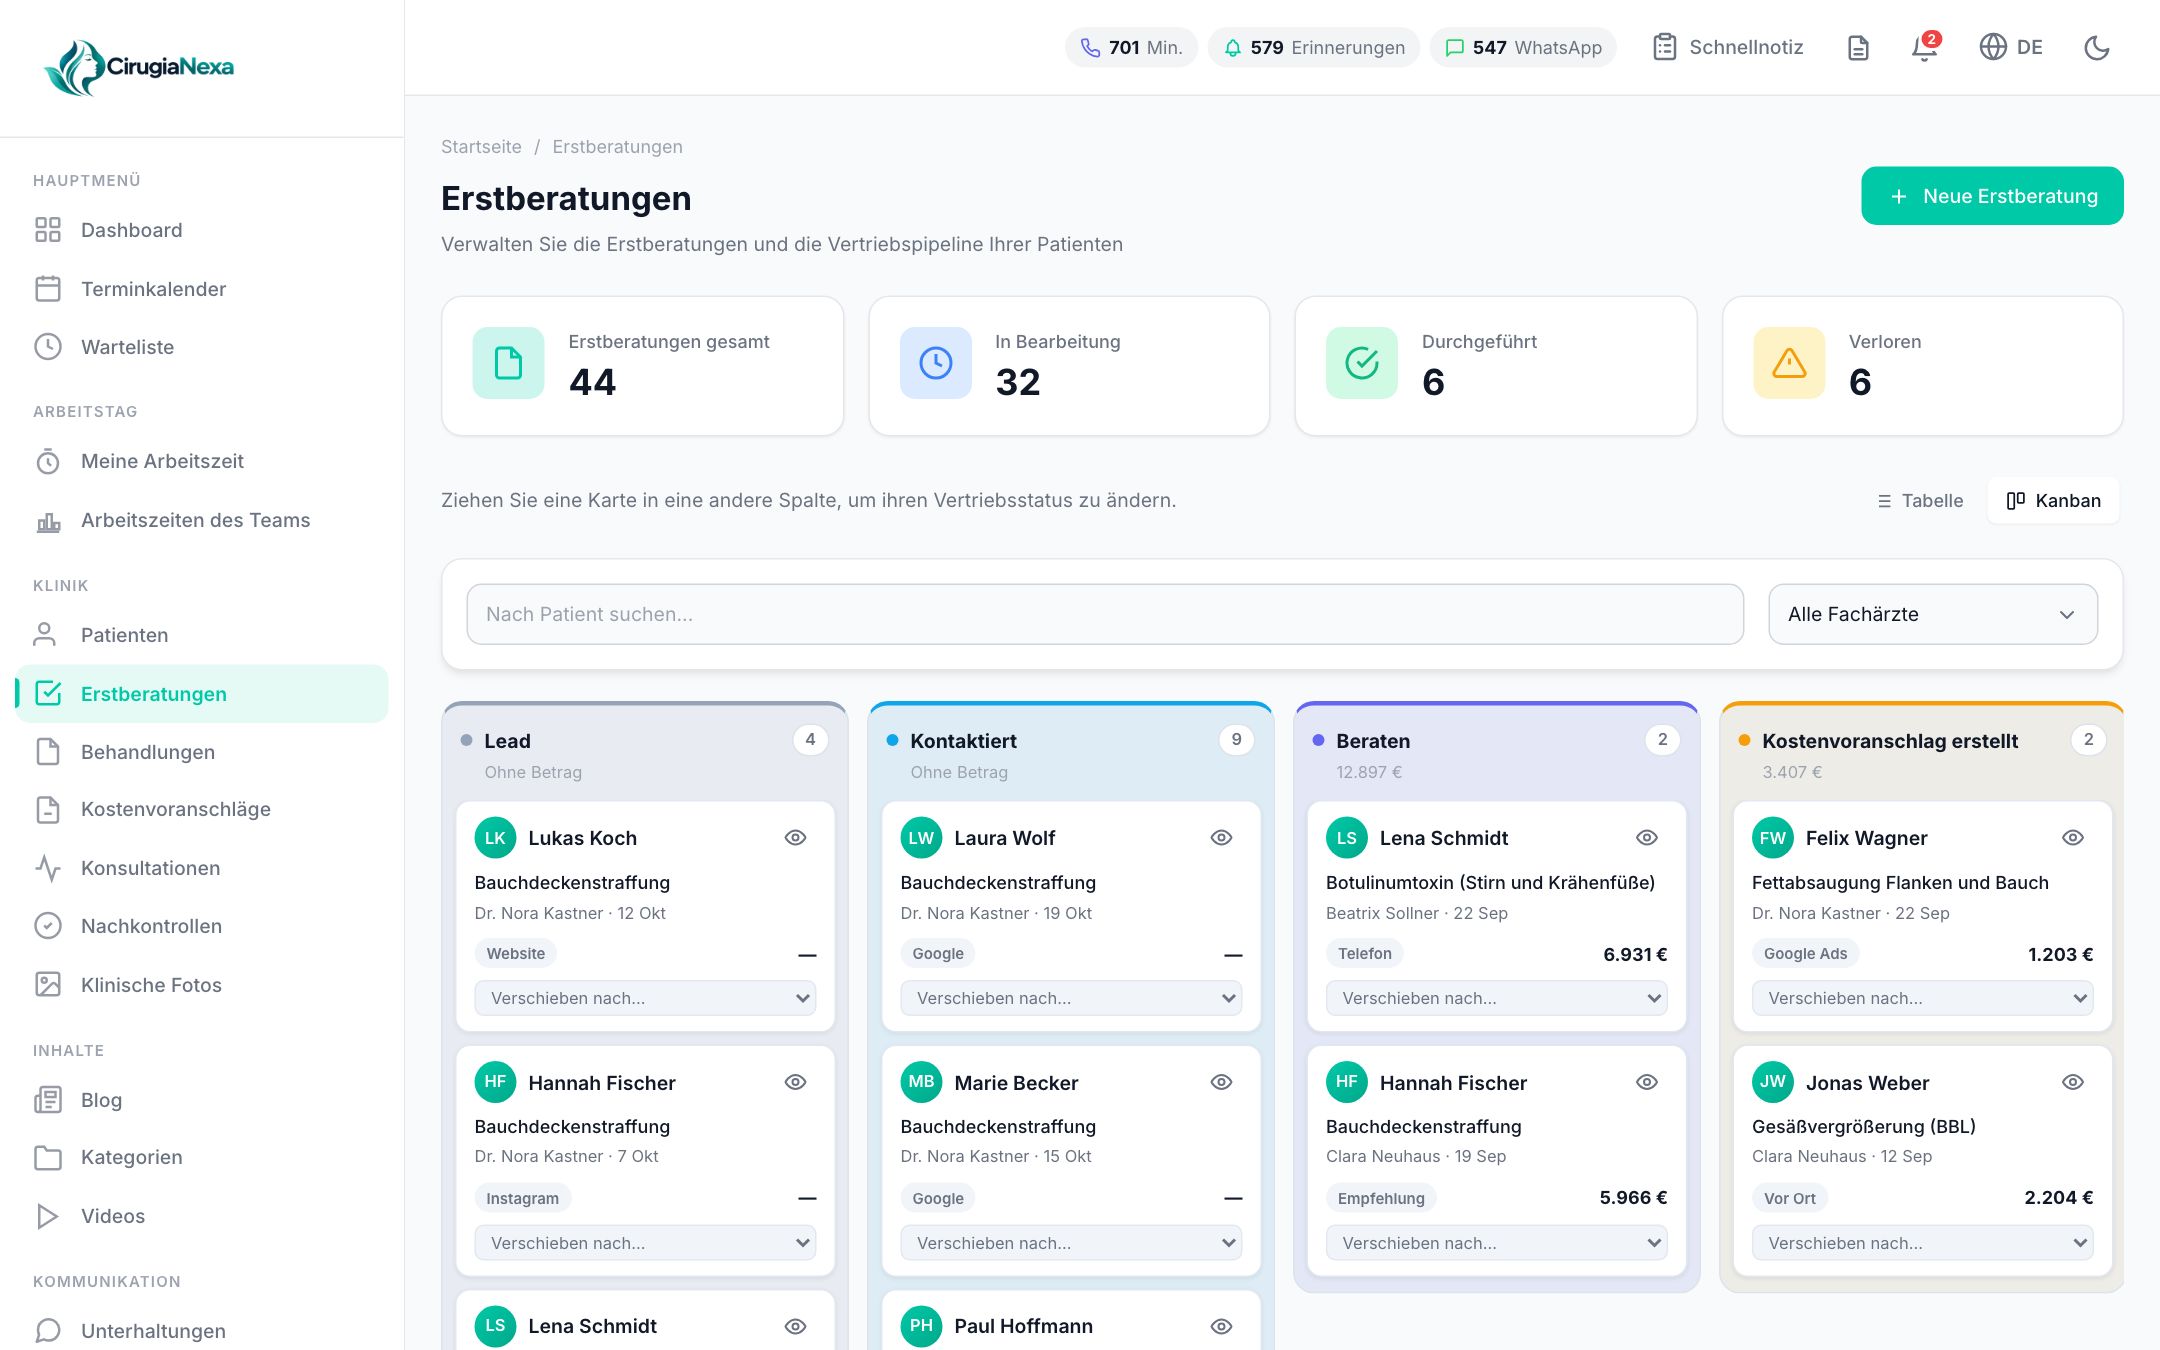This screenshot has height=1350, width=2160.
Task: Click Durchgeführt check icon
Action: (x=1361, y=363)
